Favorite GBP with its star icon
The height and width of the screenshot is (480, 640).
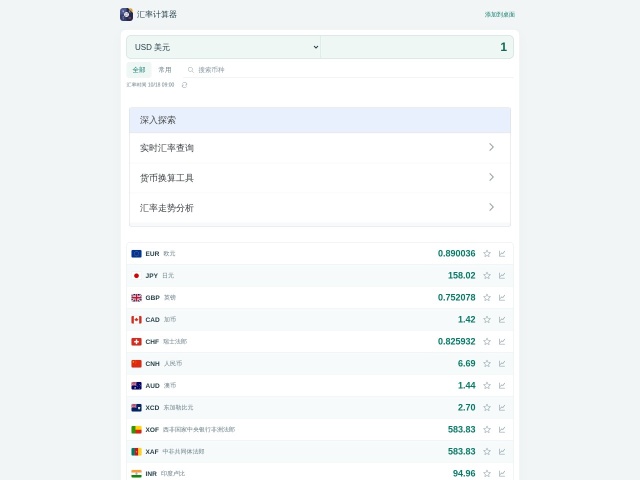pyautogui.click(x=487, y=298)
